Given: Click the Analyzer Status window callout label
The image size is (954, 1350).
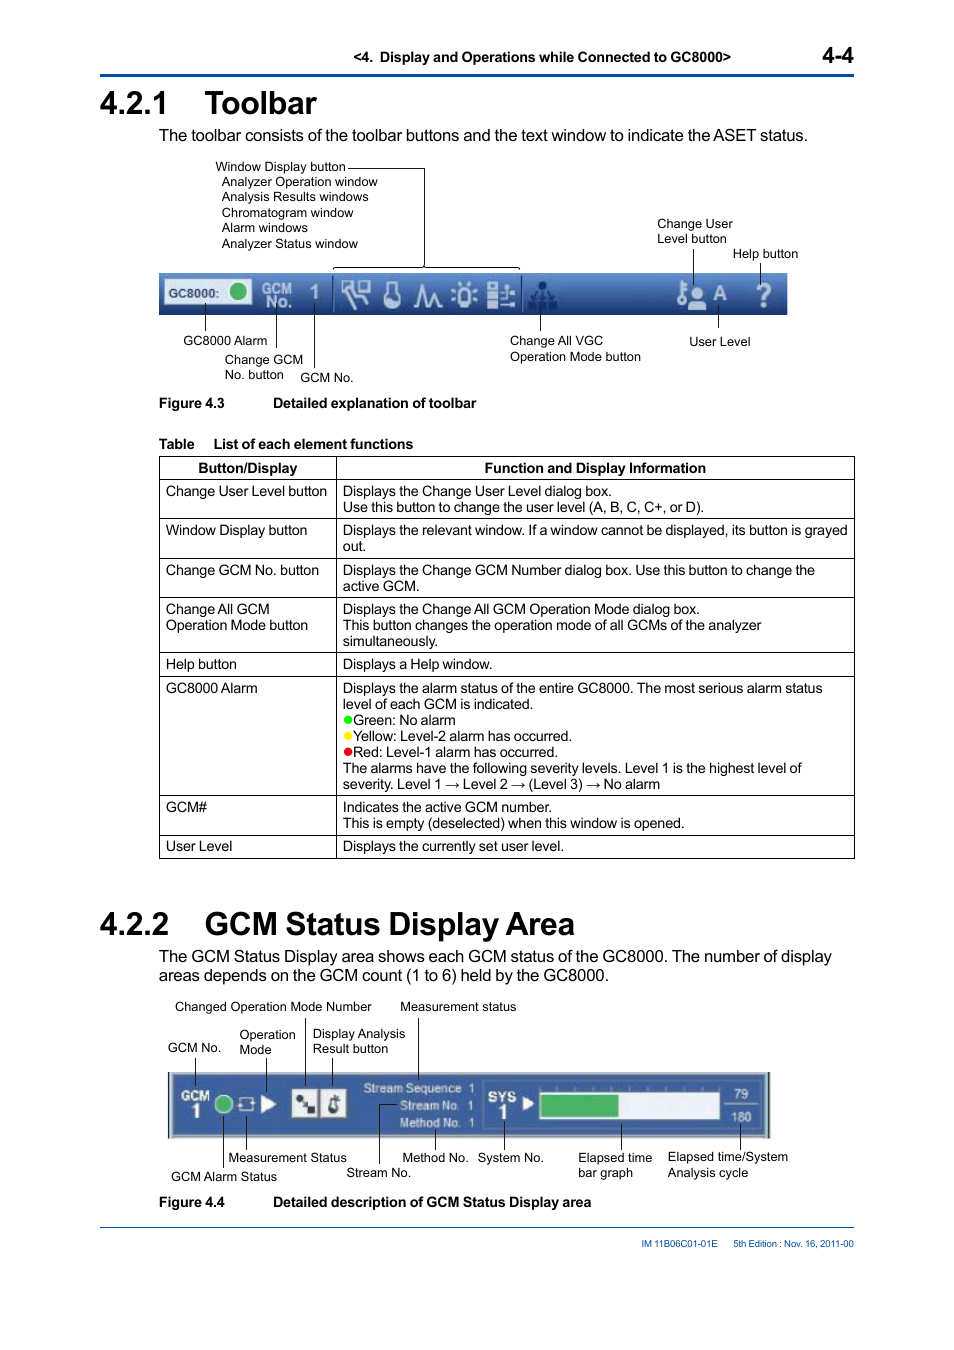Looking at the screenshot, I should pyautogui.click(x=290, y=244).
